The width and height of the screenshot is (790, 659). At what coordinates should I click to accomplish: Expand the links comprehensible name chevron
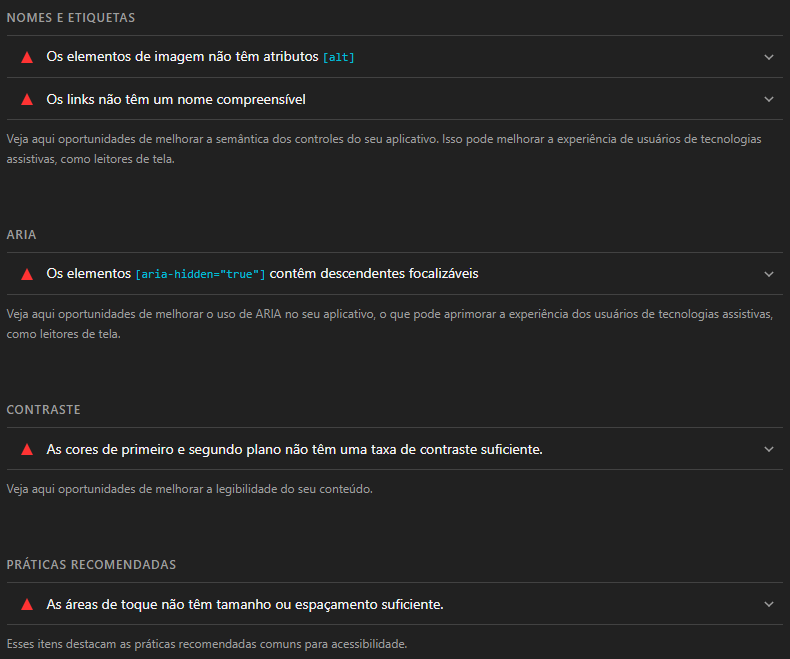click(768, 99)
